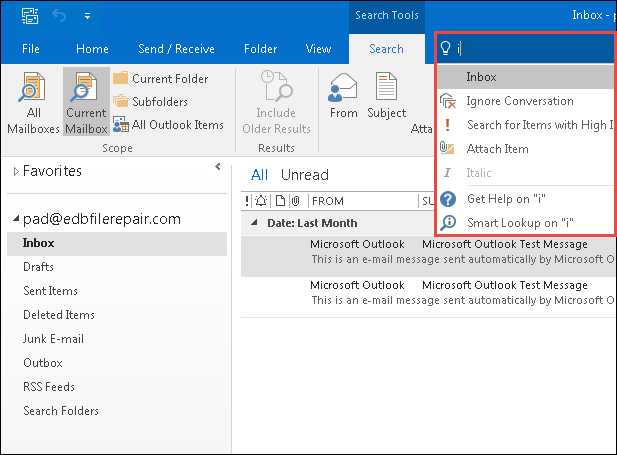This screenshot has height=455, width=617.
Task: Sort by Importance column header
Action: [x=247, y=201]
